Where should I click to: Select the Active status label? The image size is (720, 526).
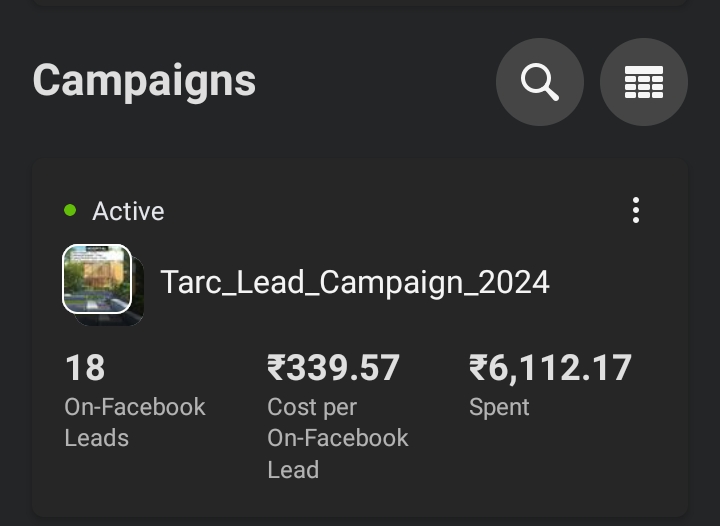pyautogui.click(x=128, y=211)
